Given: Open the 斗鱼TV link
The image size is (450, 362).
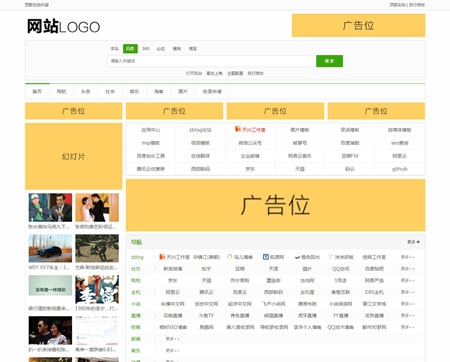Looking at the screenshot, I should [206, 315].
